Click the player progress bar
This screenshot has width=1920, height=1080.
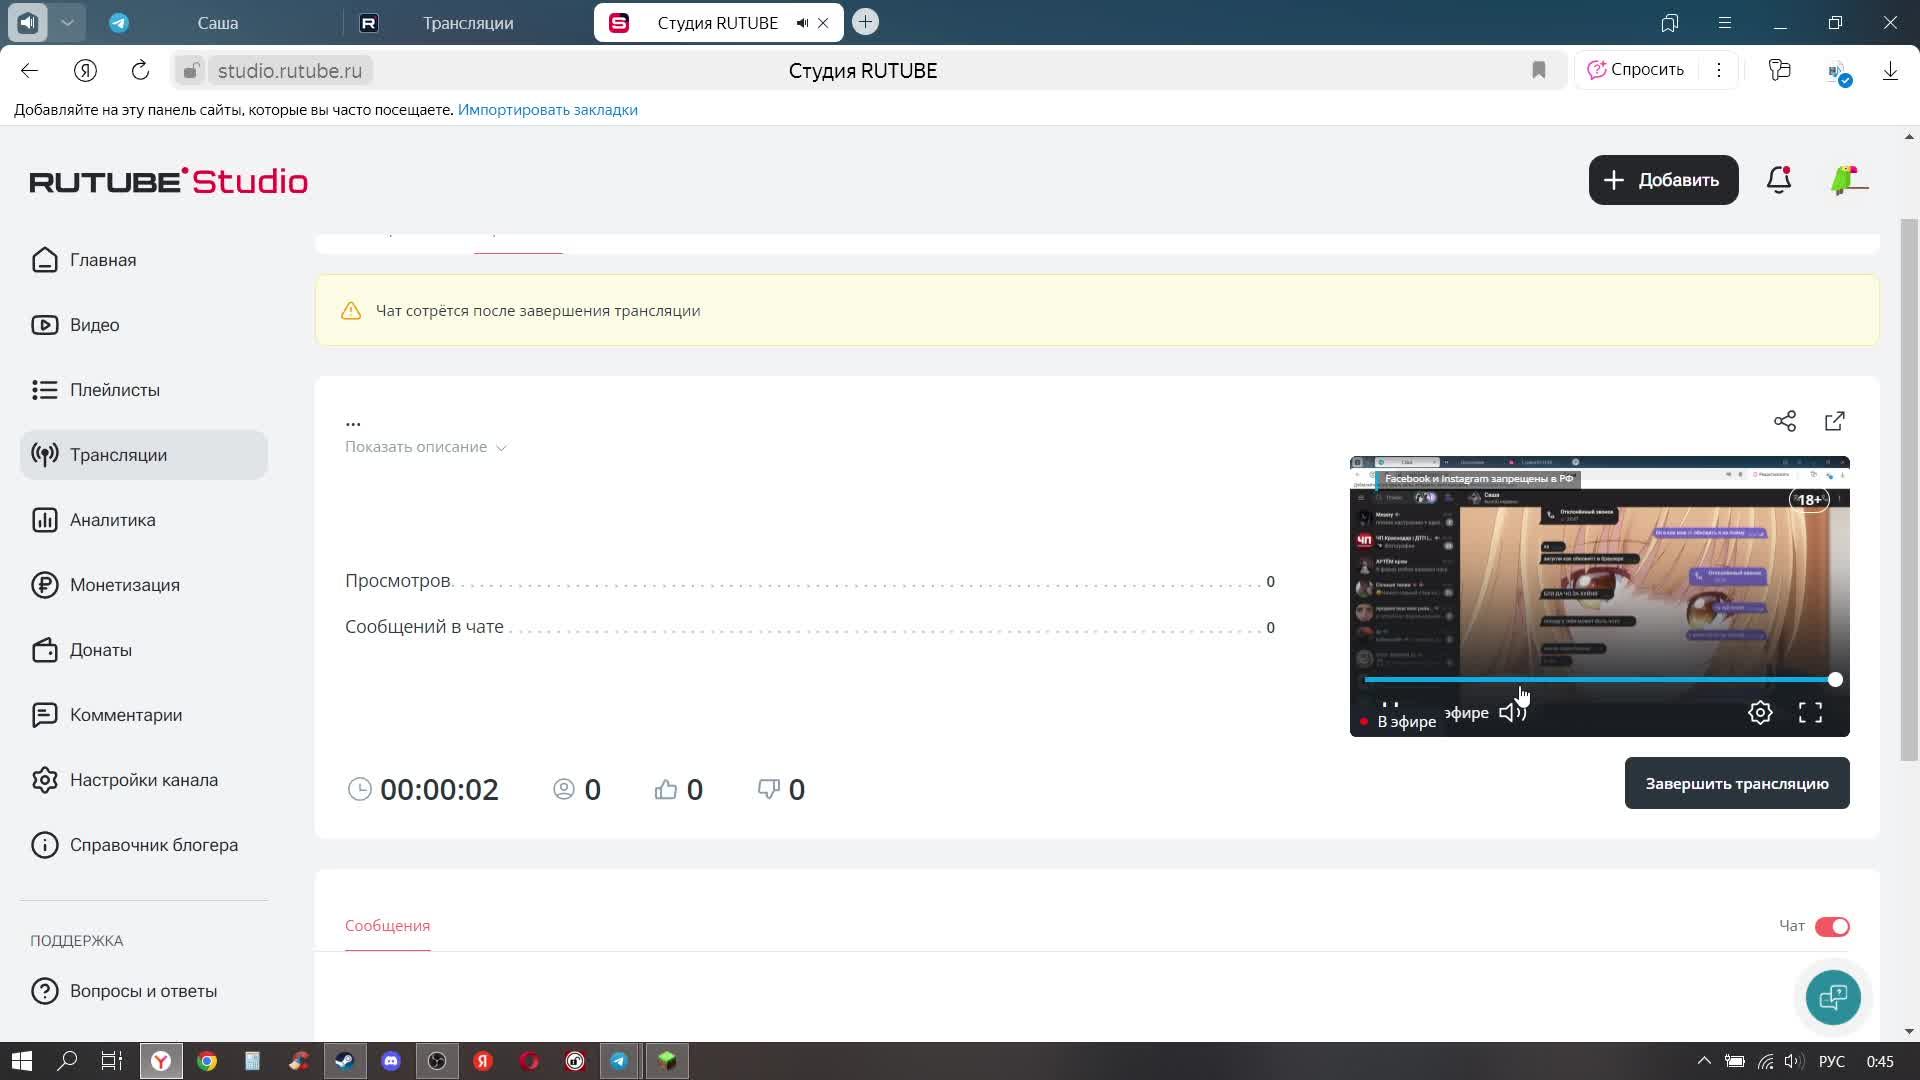click(1599, 680)
